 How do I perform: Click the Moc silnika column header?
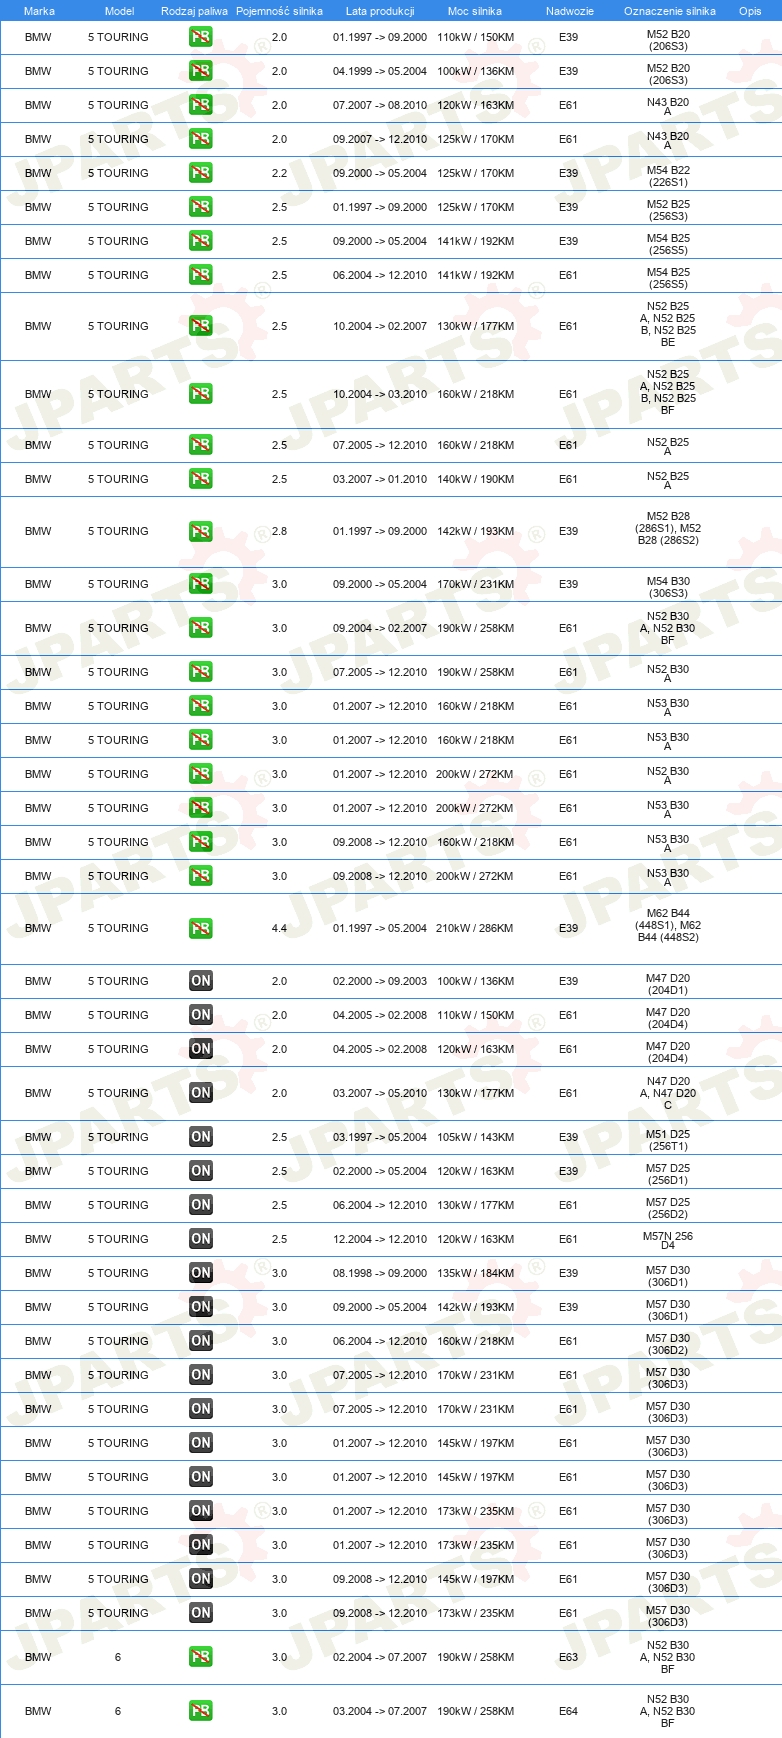pyautogui.click(x=475, y=11)
